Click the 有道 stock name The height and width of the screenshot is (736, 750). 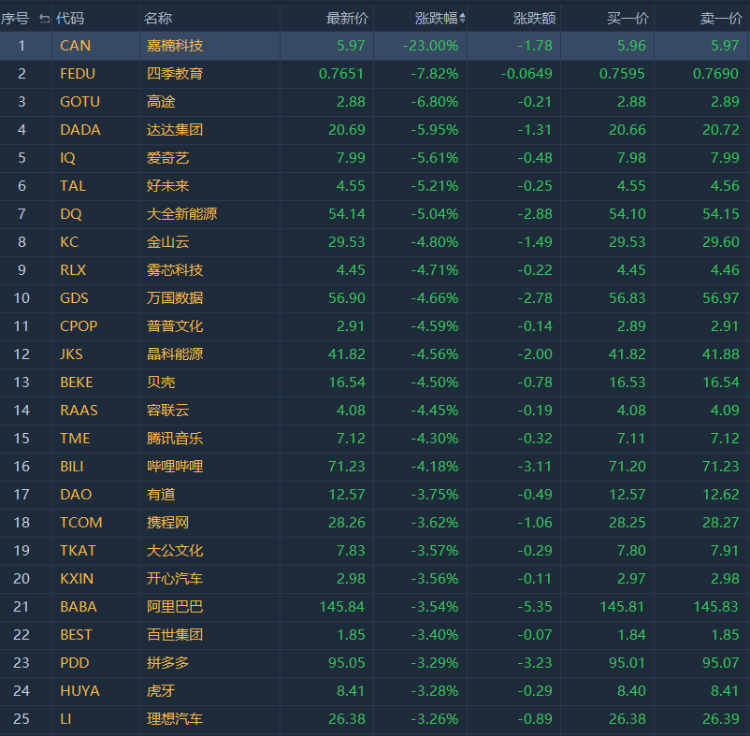point(161,494)
